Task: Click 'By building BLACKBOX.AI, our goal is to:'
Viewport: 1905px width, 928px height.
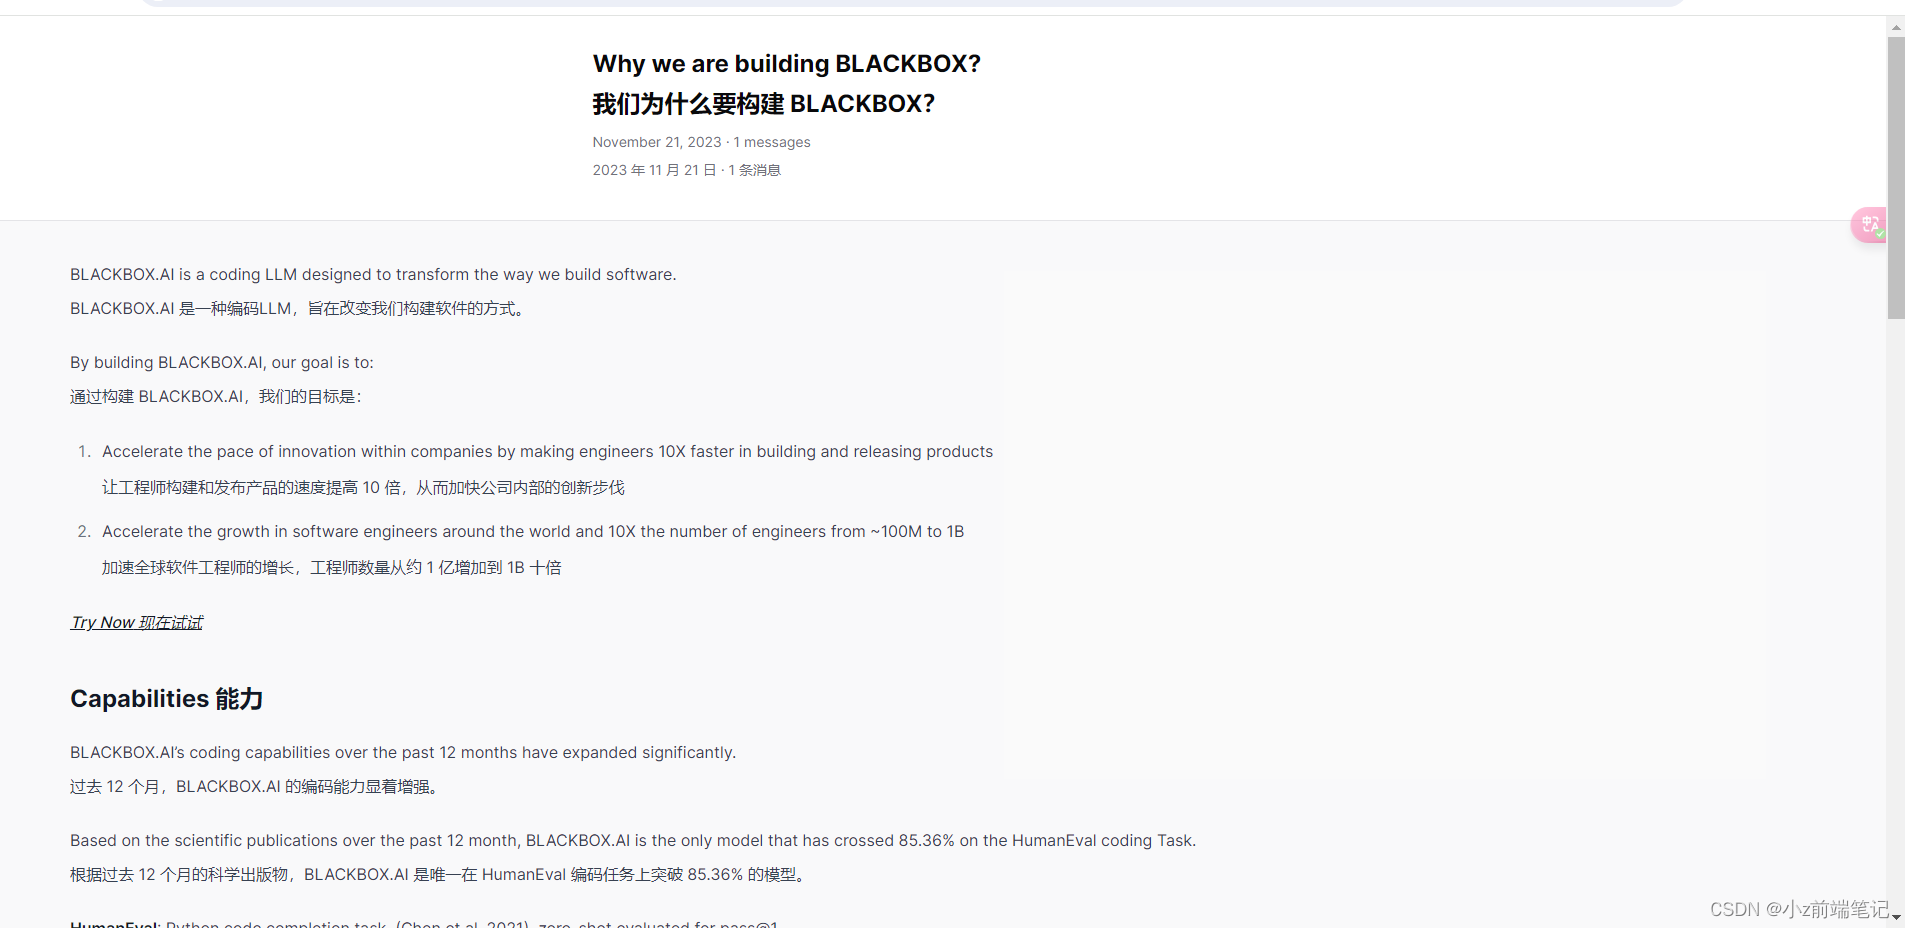Action: (222, 363)
